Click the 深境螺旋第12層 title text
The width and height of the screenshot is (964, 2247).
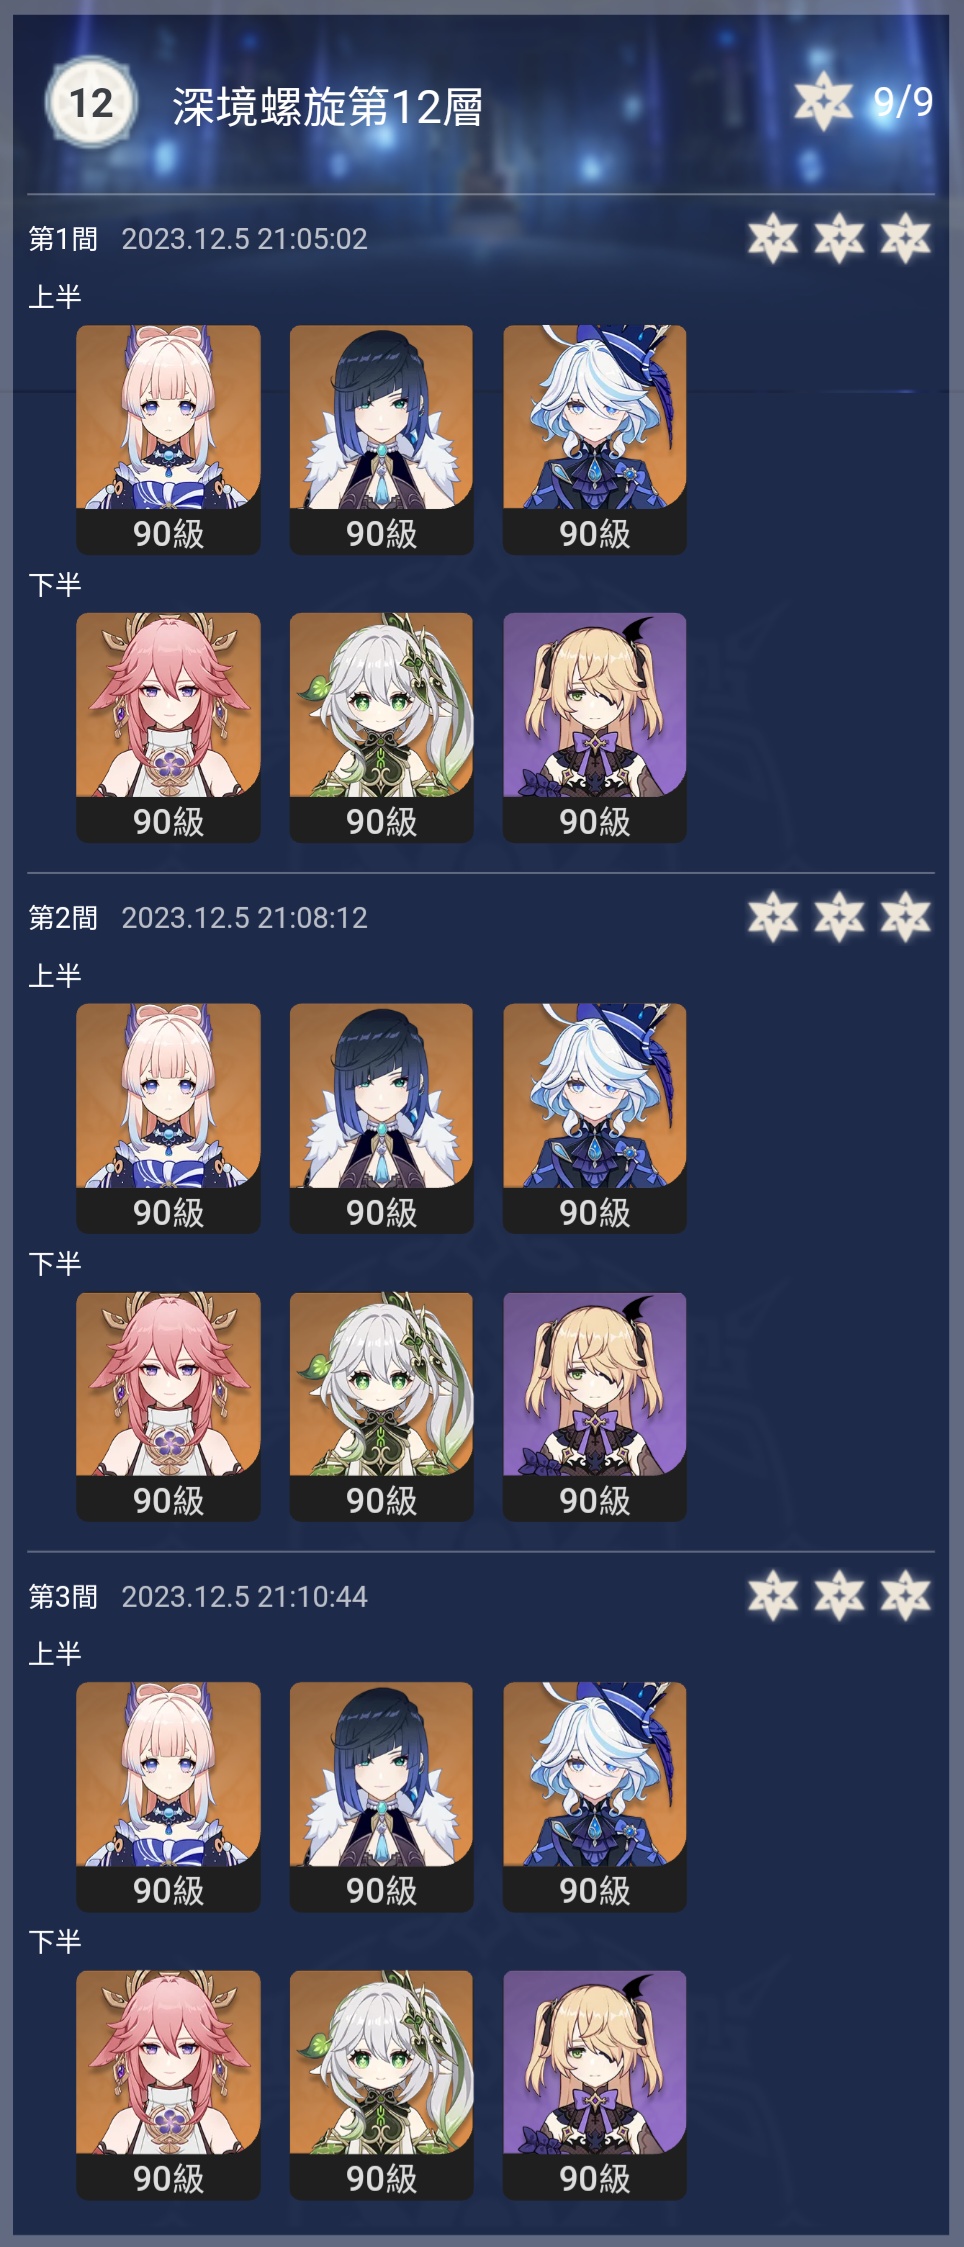pyautogui.click(x=327, y=106)
